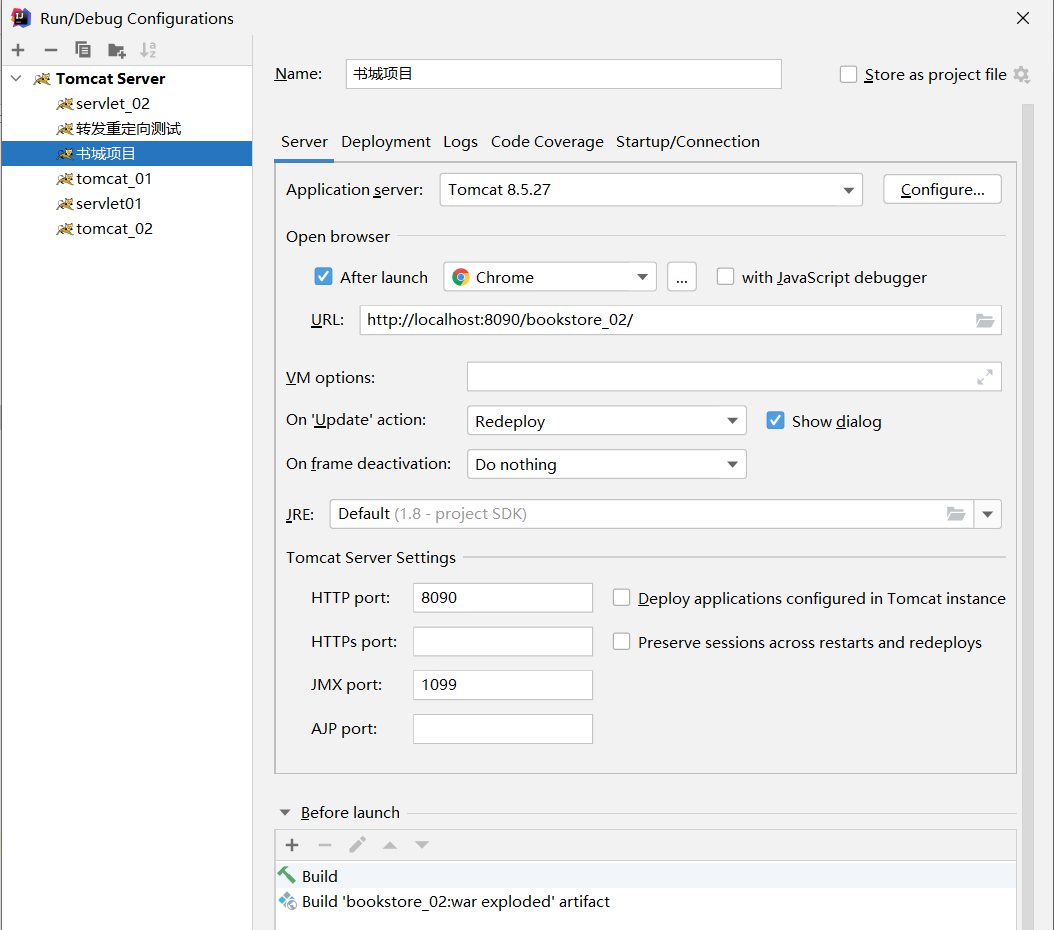Expand the VM options field editor
1054x930 pixels.
pos(985,377)
